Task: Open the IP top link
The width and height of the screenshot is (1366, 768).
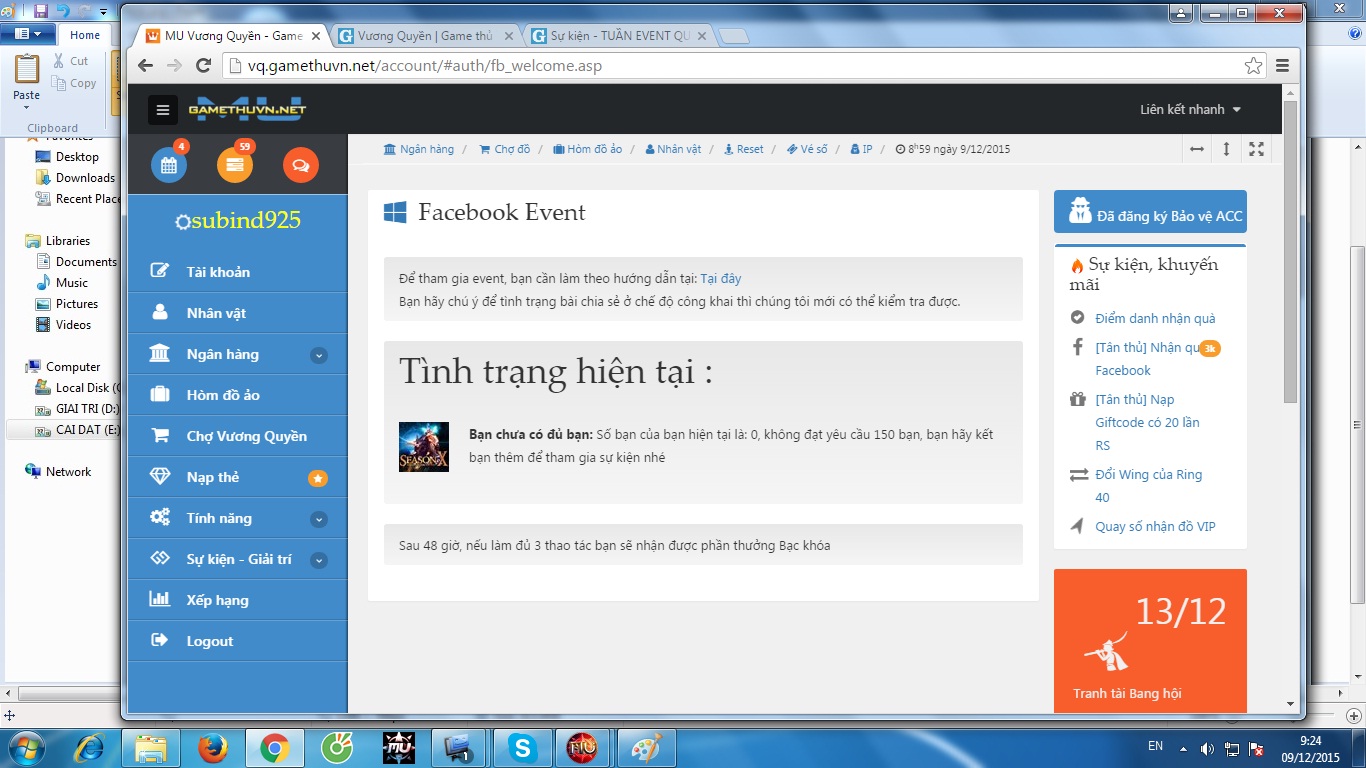Action: (861, 149)
